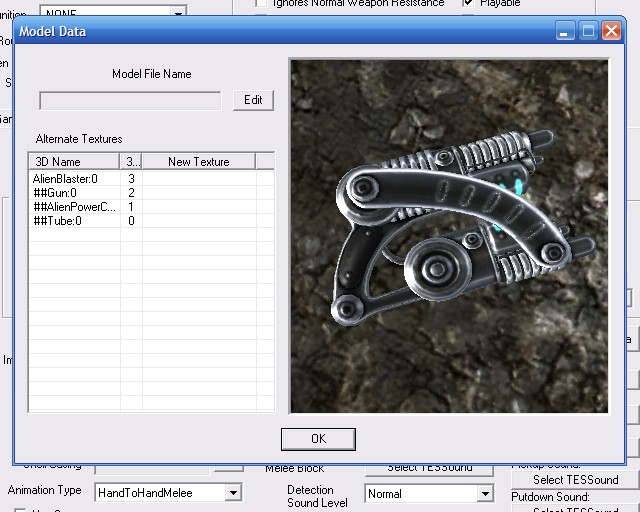Minimize the Model Data window
The width and height of the screenshot is (640, 512).
click(x=566, y=31)
